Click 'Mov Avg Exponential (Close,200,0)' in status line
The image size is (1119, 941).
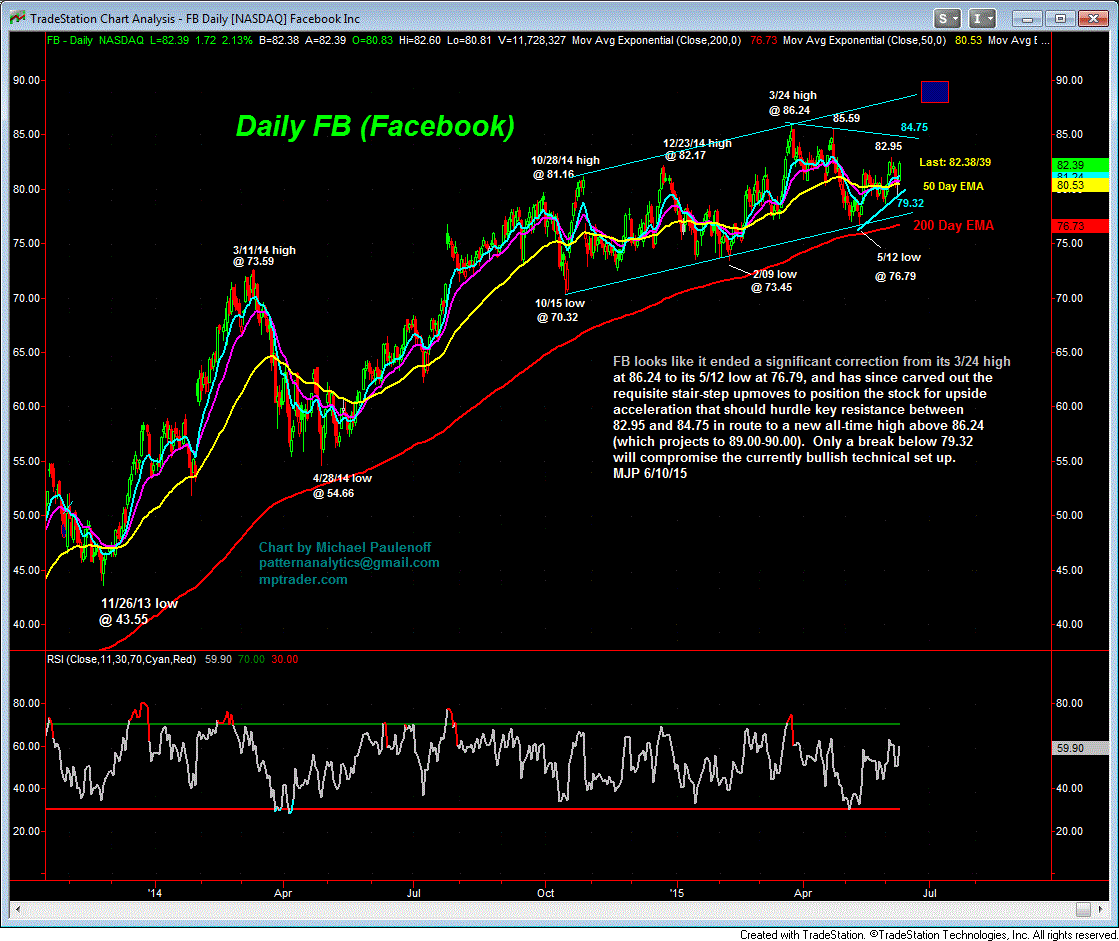click(x=657, y=41)
